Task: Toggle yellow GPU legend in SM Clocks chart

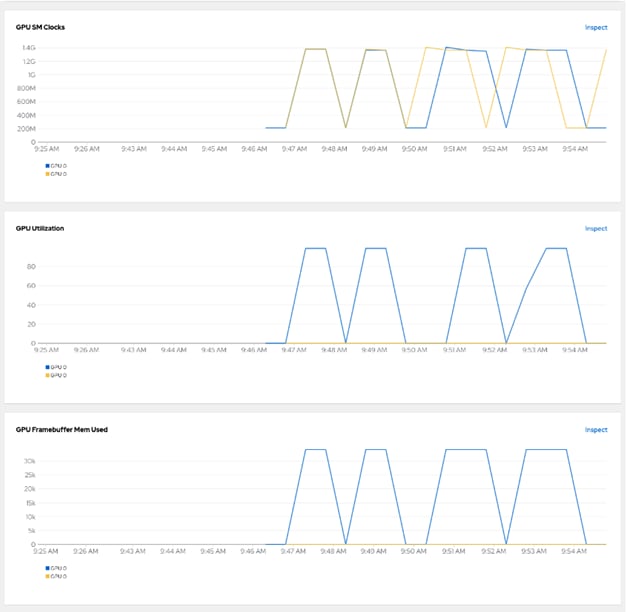Action: 56,174
